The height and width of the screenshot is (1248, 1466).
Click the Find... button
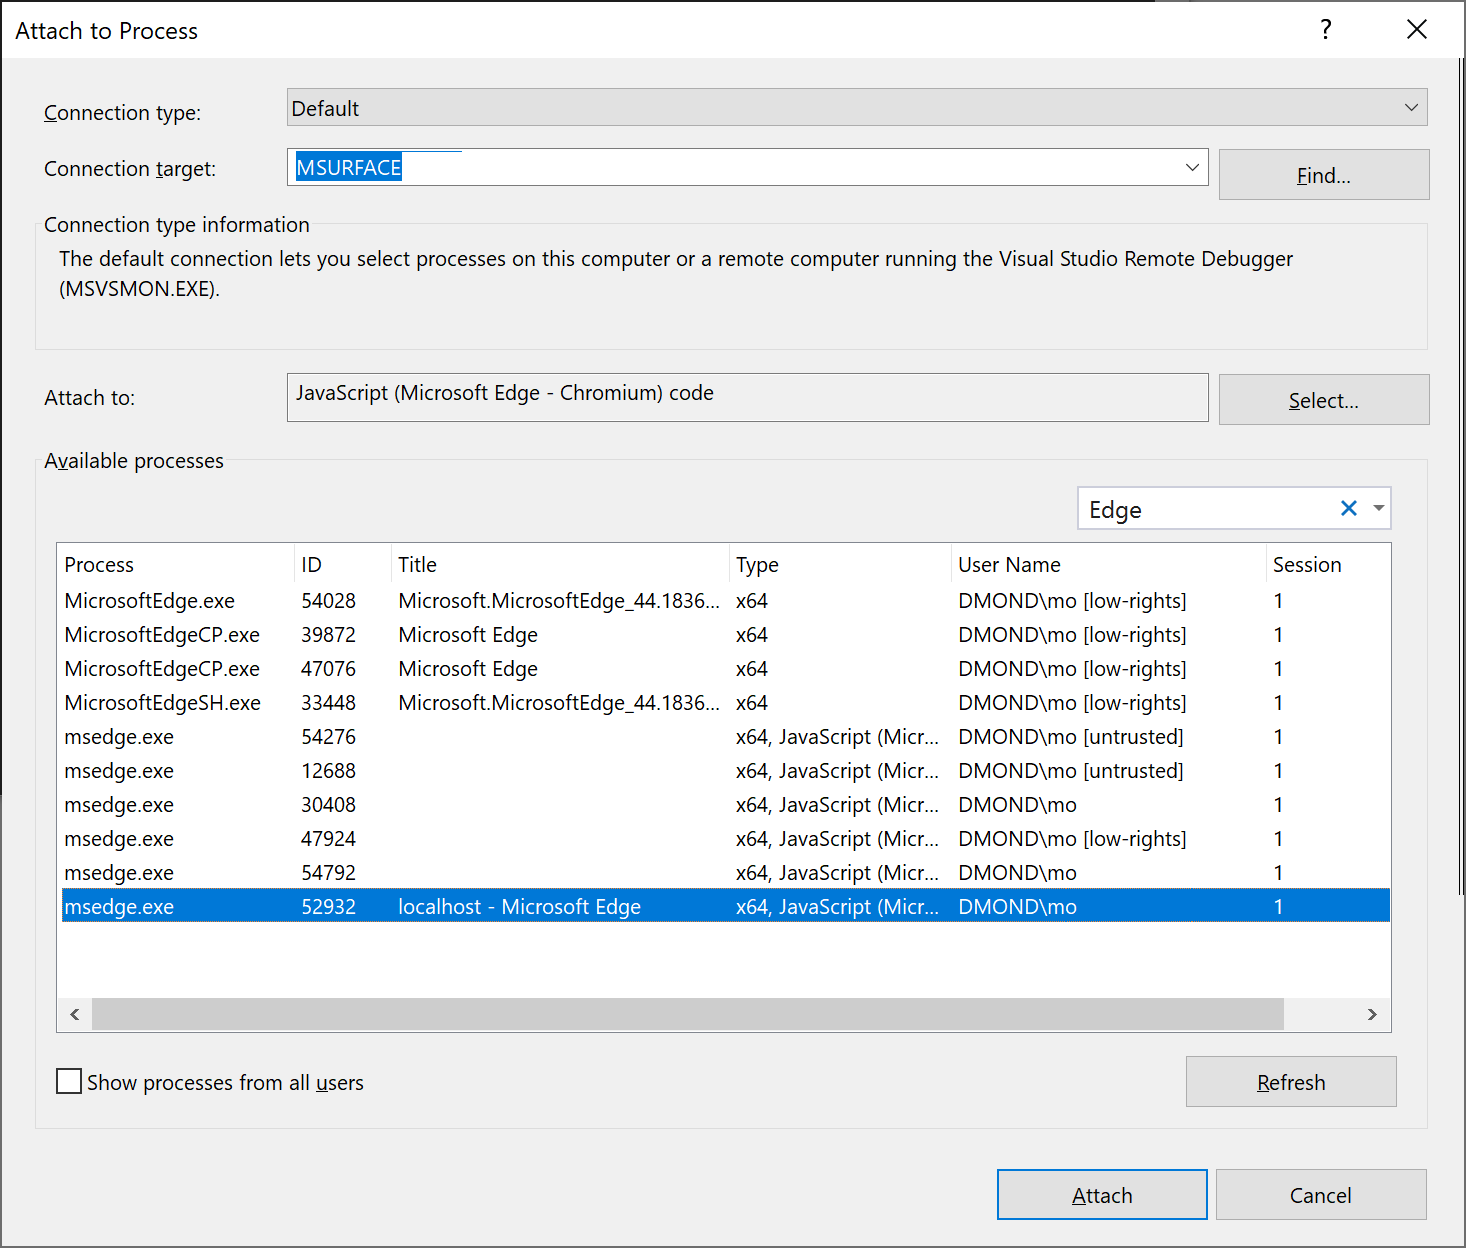(x=1323, y=174)
